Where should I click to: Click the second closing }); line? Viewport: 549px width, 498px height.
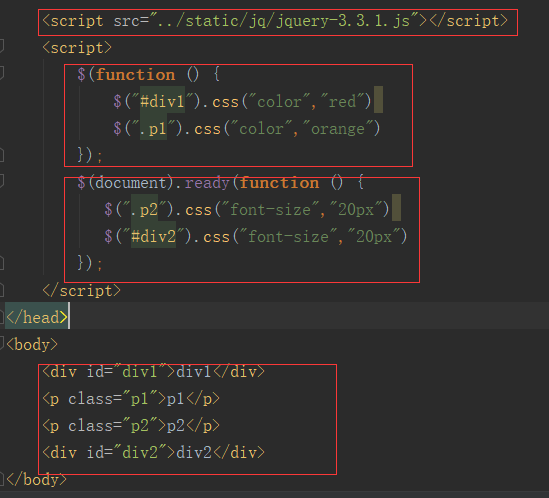[x=90, y=263]
